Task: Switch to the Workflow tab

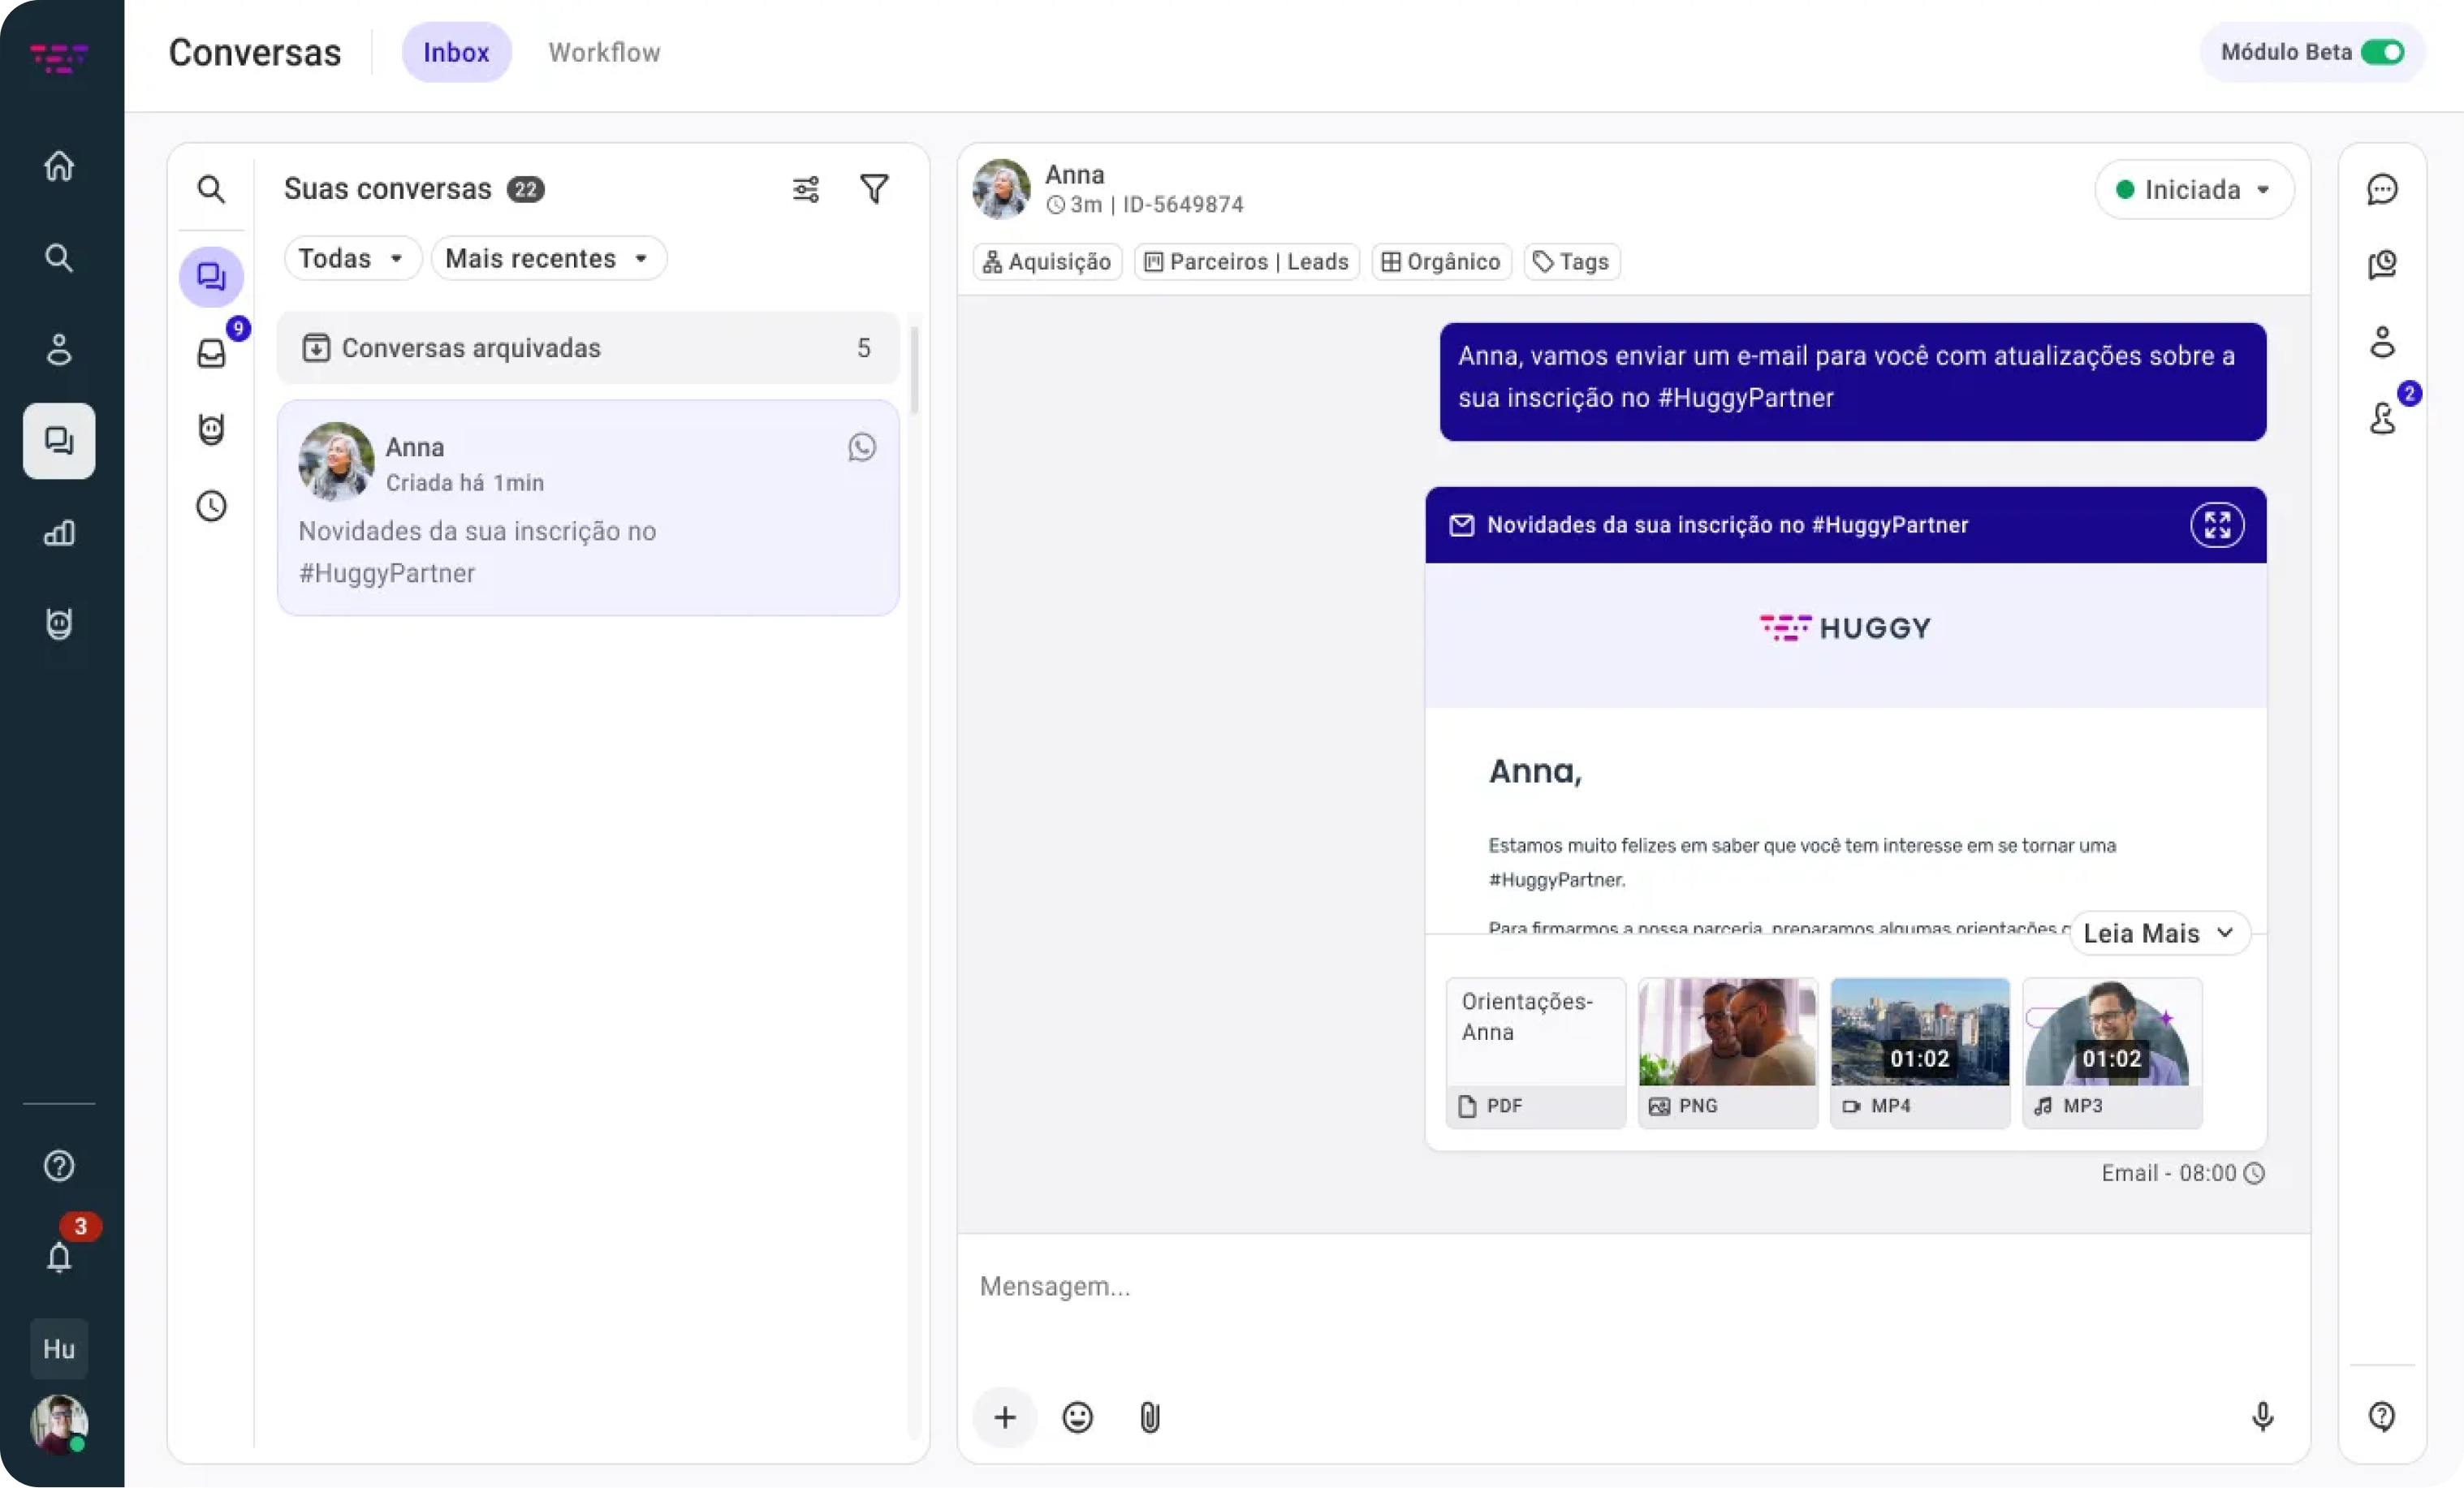Action: click(x=604, y=52)
